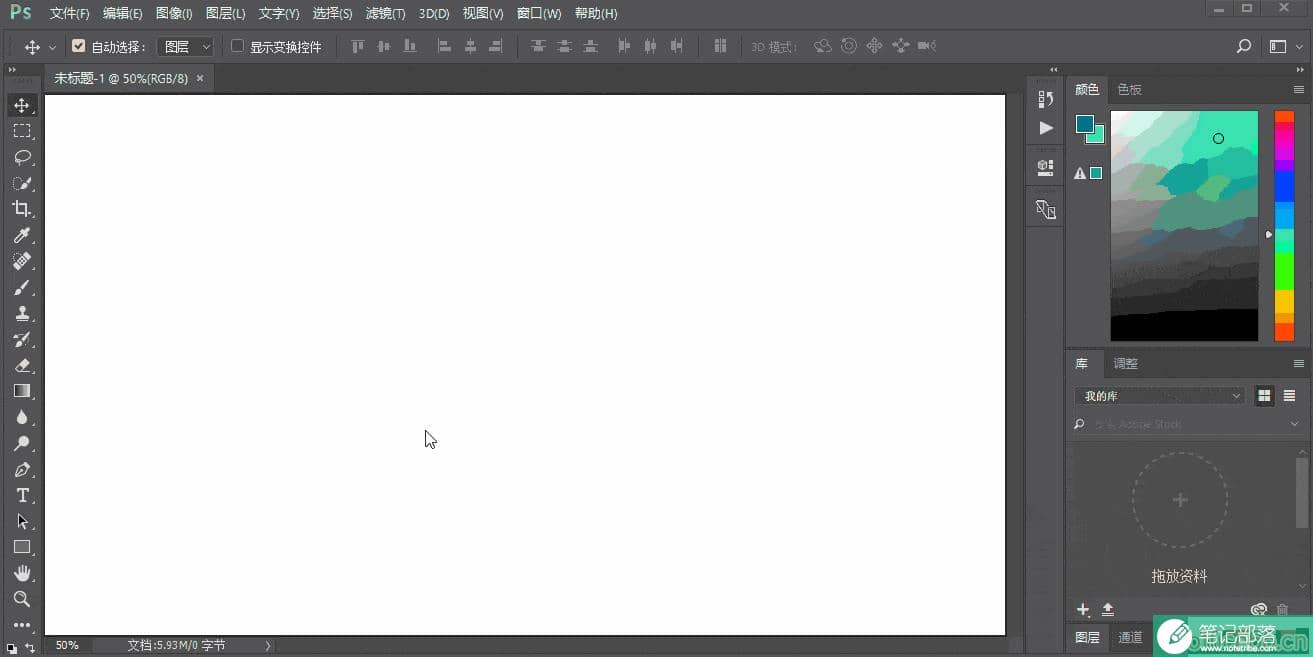Screen dimensions: 1313x657
Task: Click the search magnifier in options bar
Action: tap(1244, 46)
